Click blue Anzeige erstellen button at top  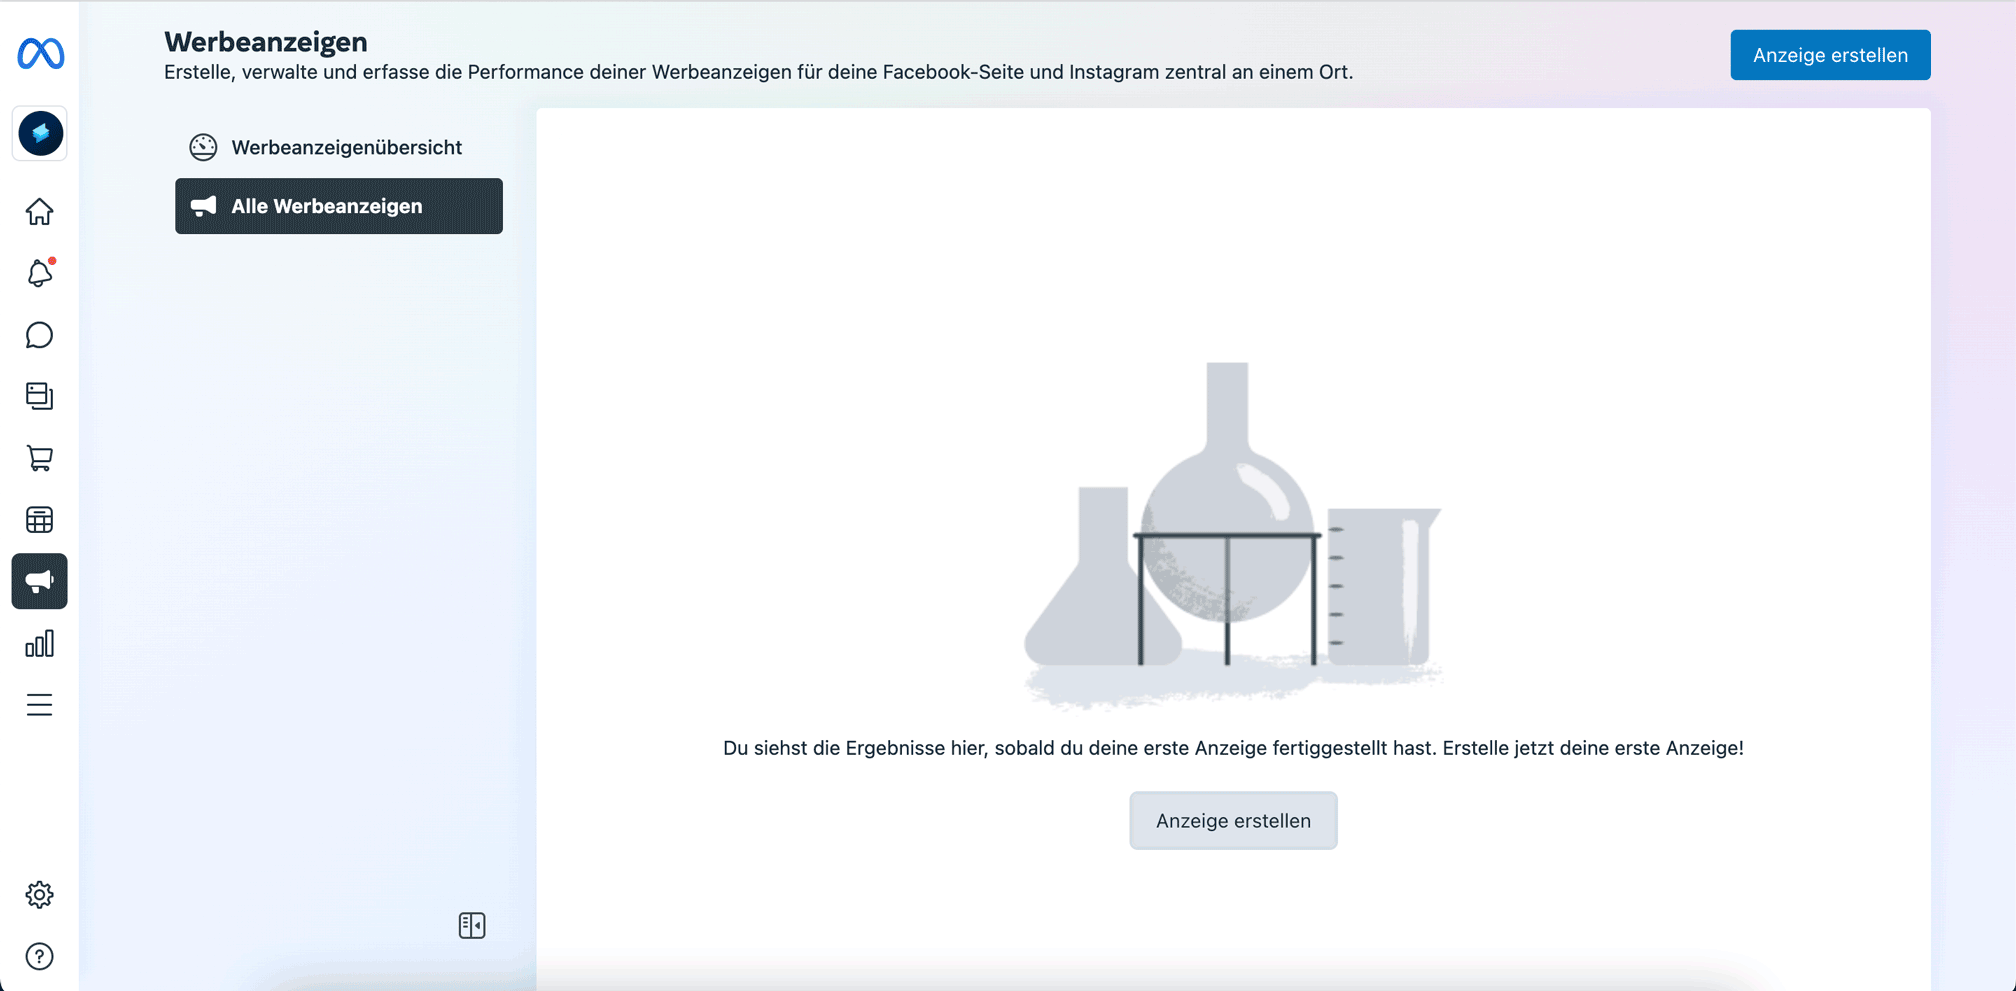click(1829, 55)
